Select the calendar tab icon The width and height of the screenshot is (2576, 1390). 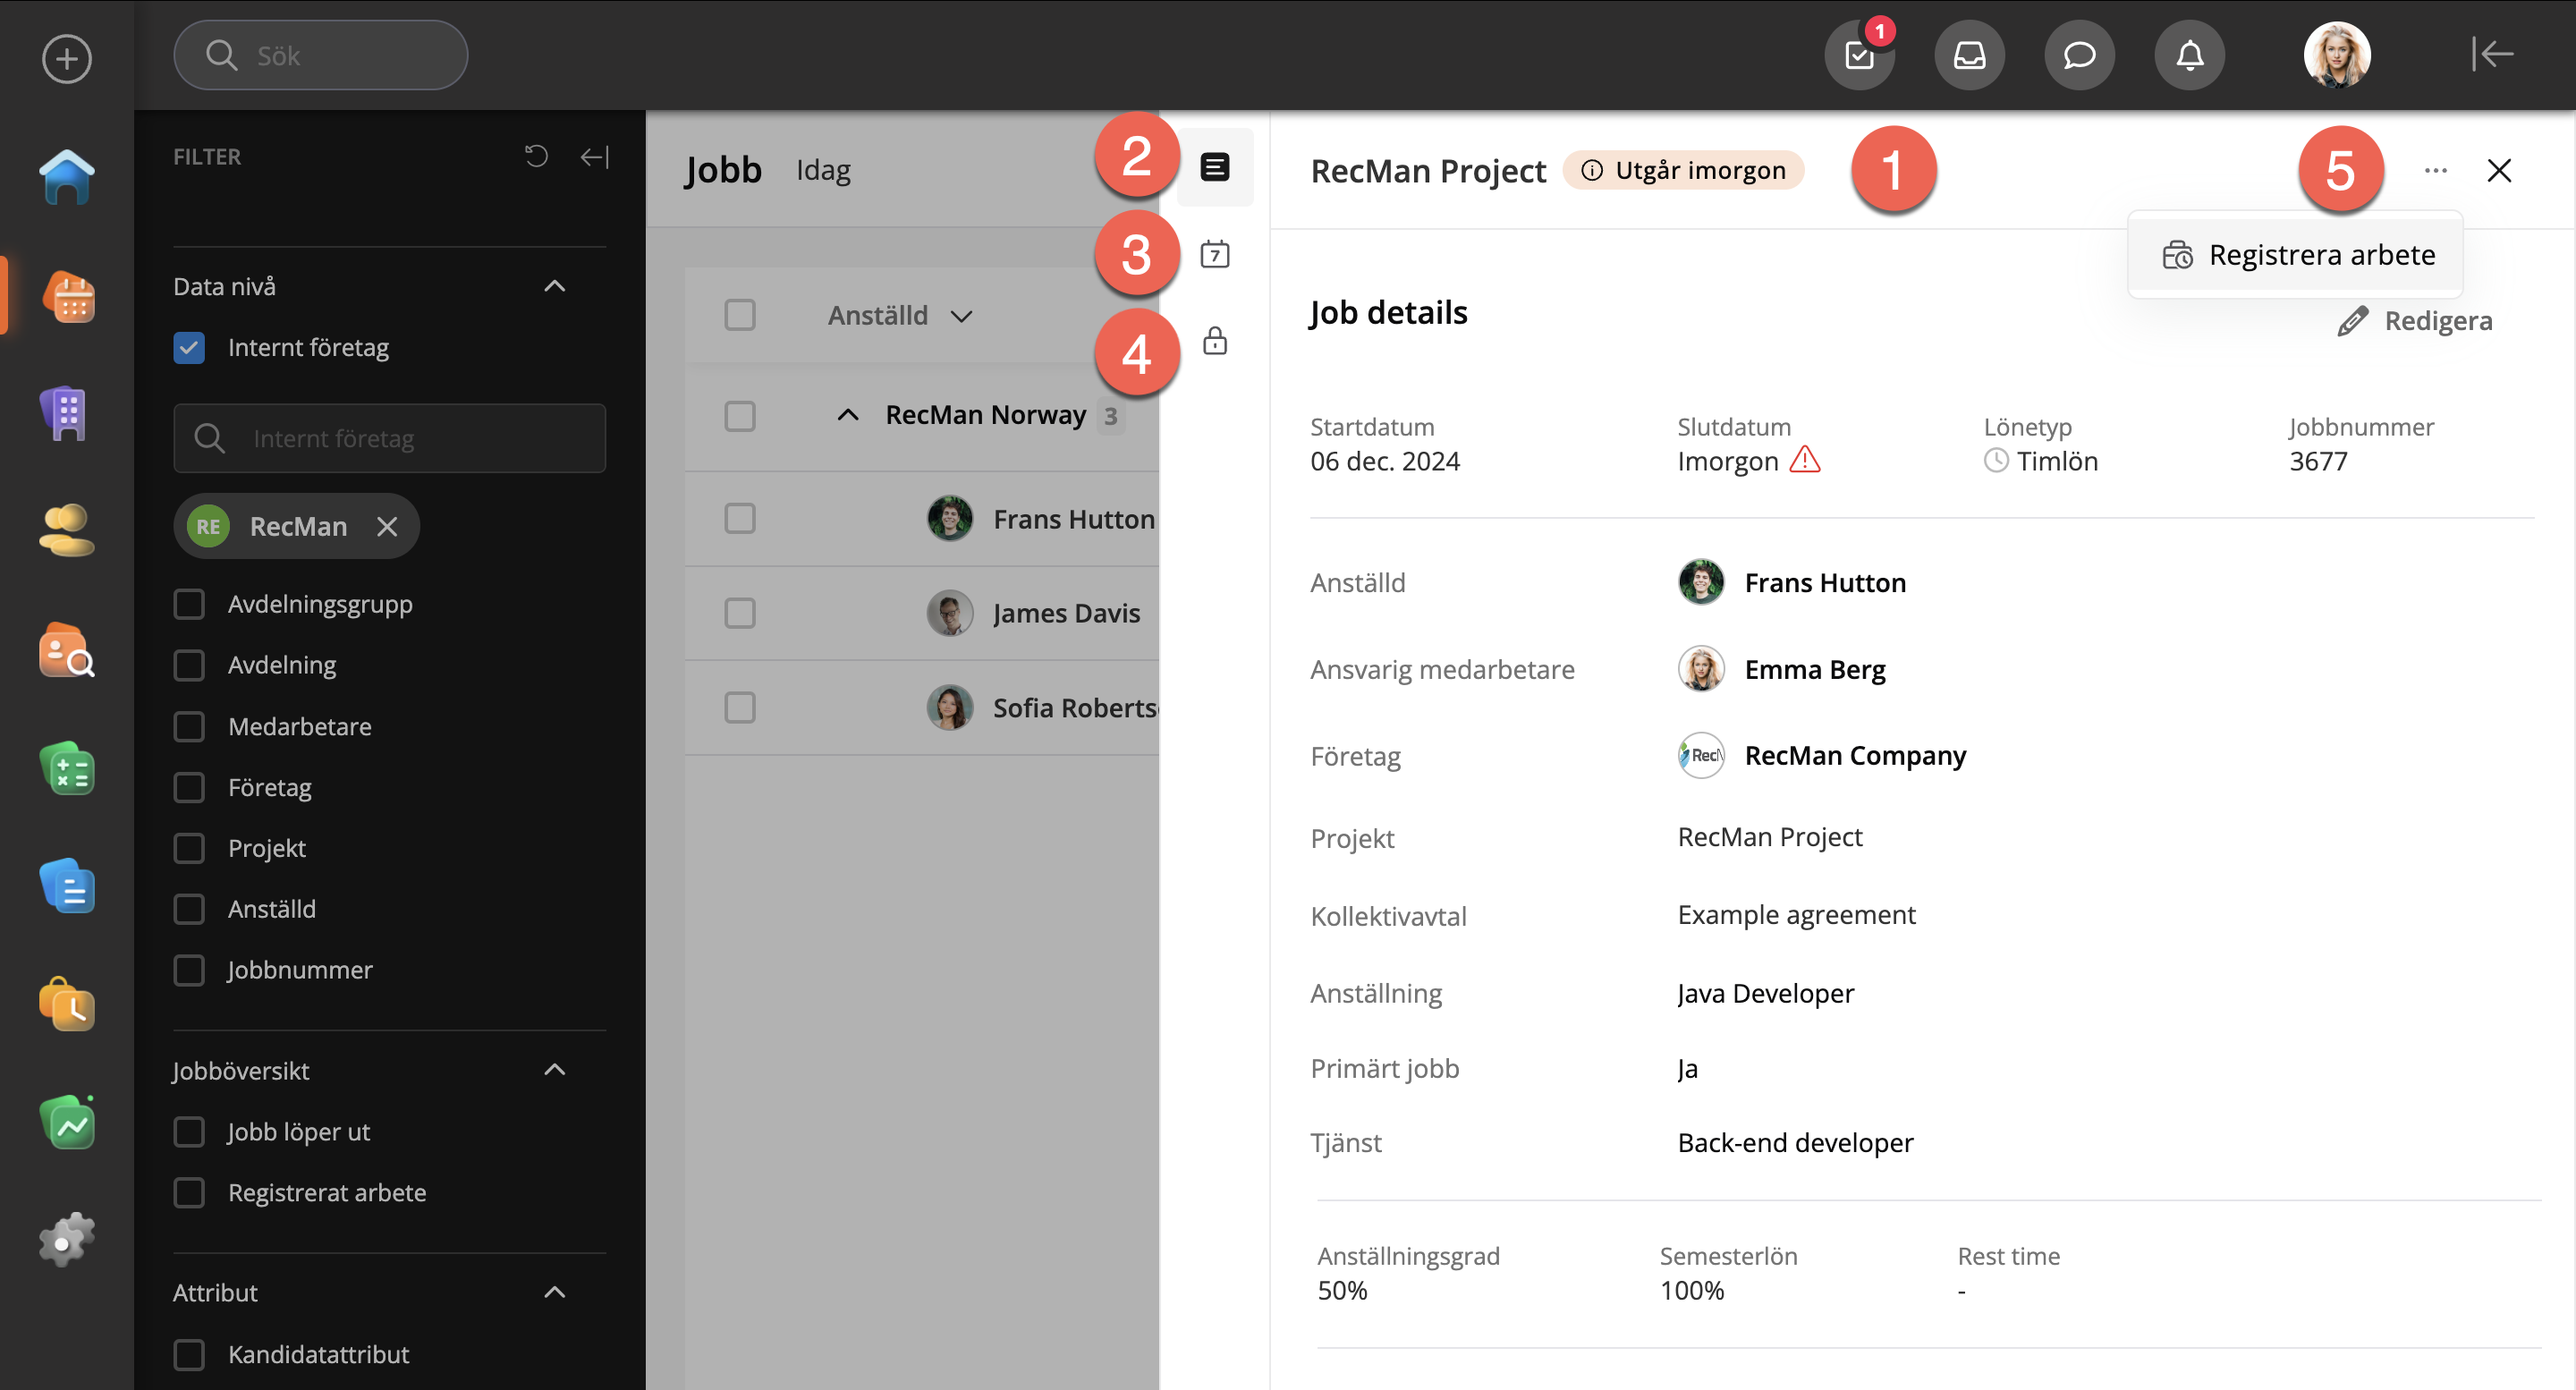1215,254
